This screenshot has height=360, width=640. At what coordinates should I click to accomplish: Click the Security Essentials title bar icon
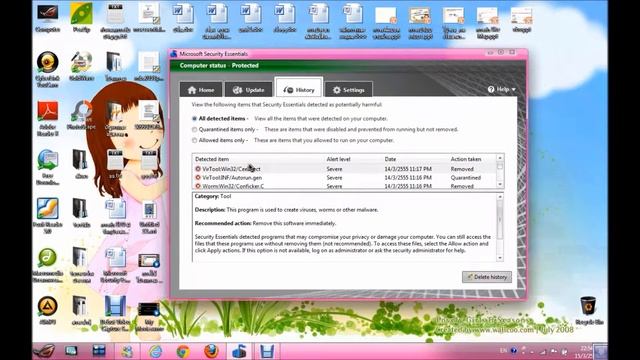coord(174,54)
